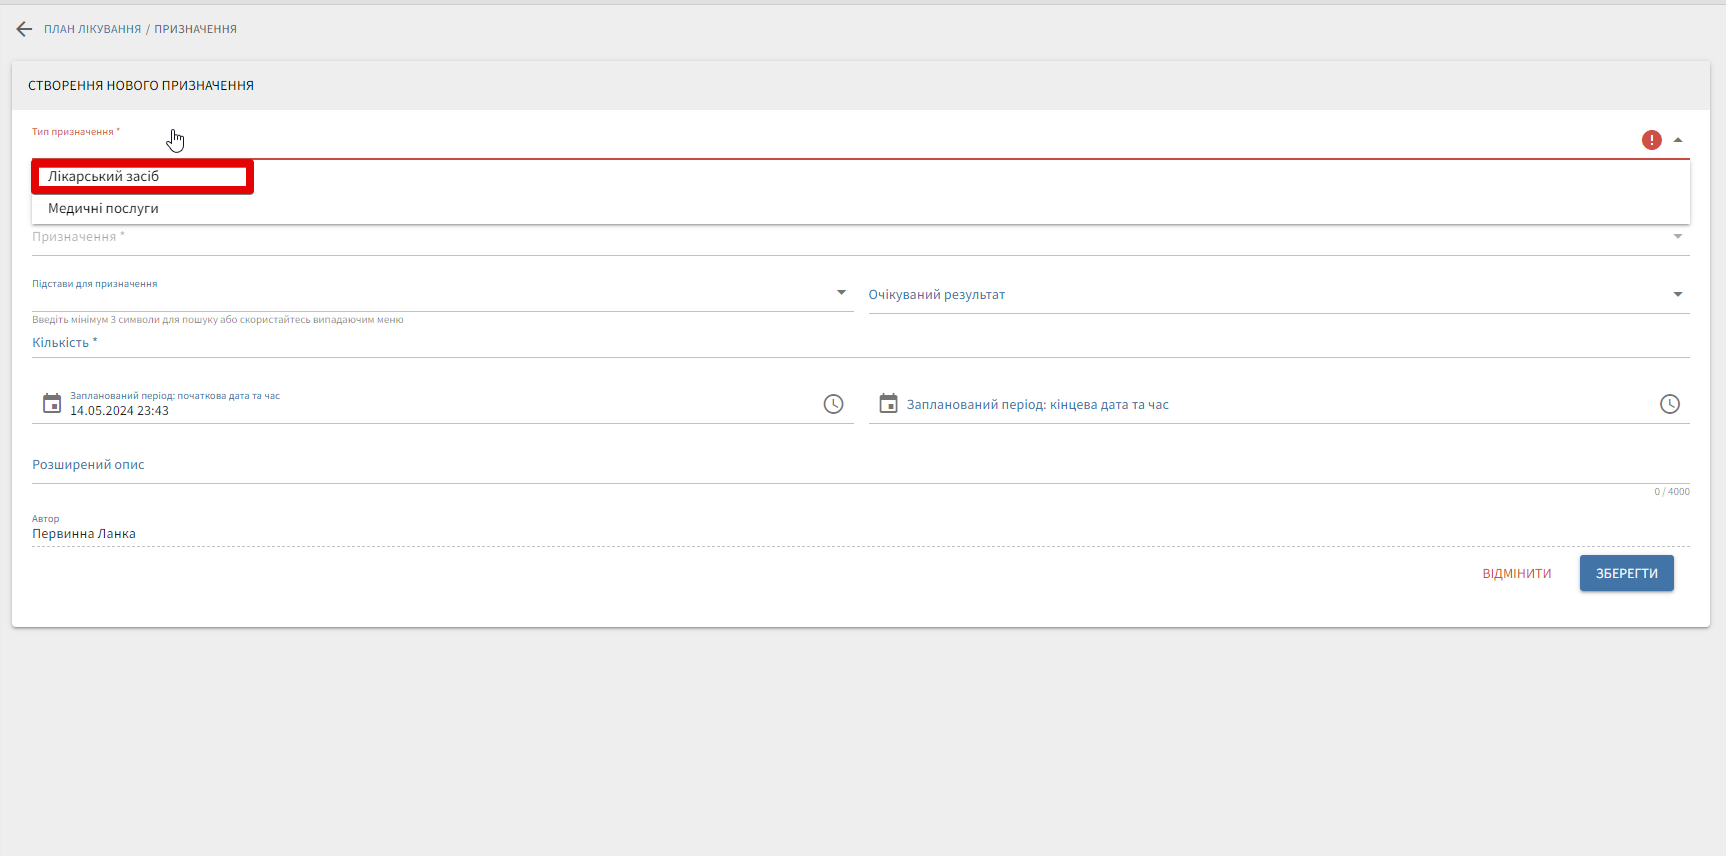Click the start date value 14.05.2024 23:43
Viewport: 1726px width, 856px height.
pos(120,411)
